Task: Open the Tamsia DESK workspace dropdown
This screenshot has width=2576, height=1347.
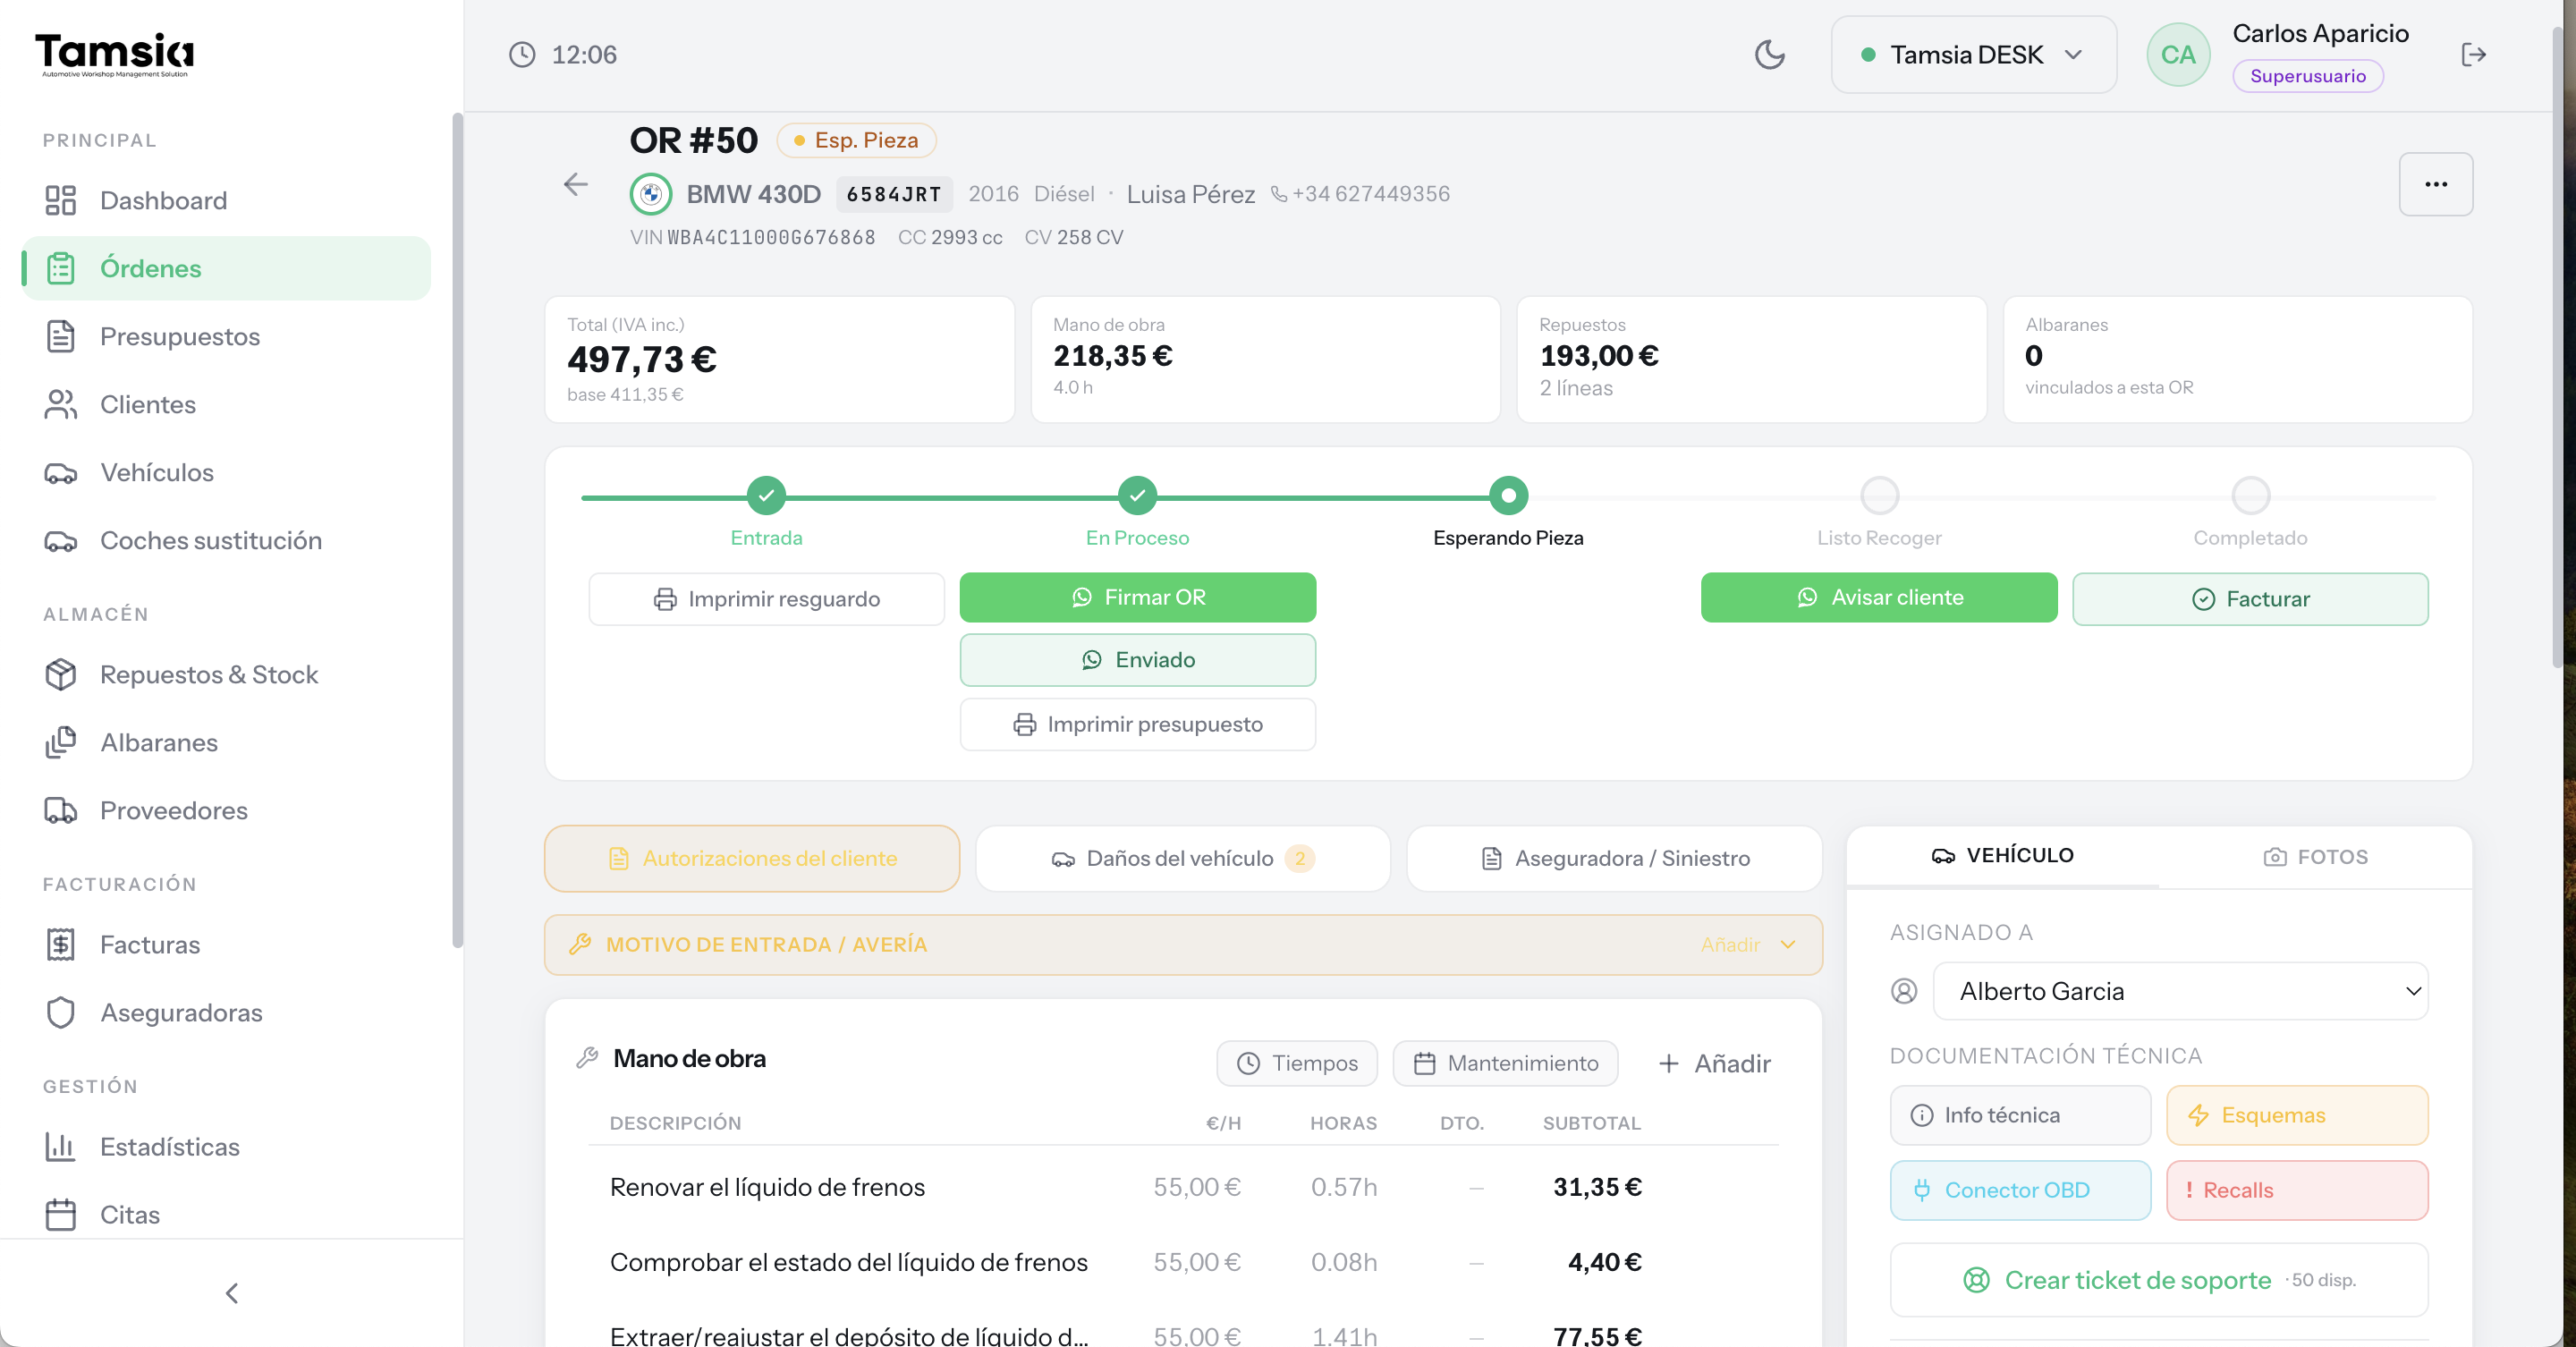Action: [1972, 54]
